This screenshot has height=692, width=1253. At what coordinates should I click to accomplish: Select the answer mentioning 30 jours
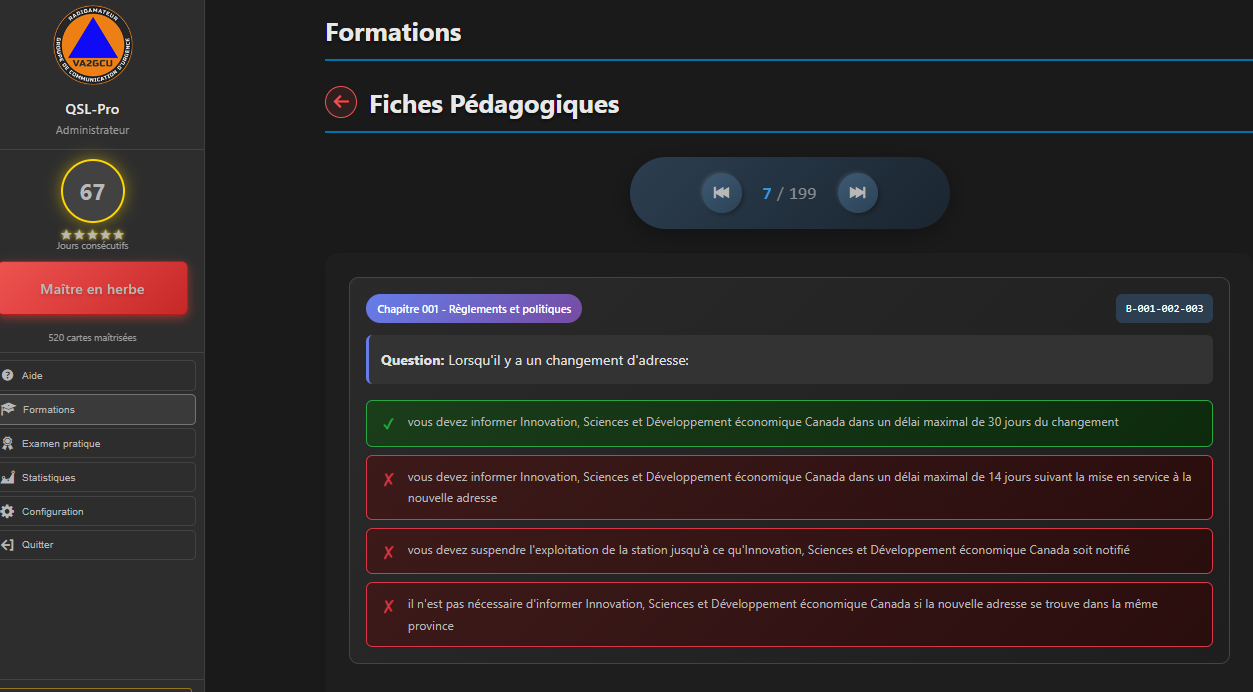tap(789, 423)
